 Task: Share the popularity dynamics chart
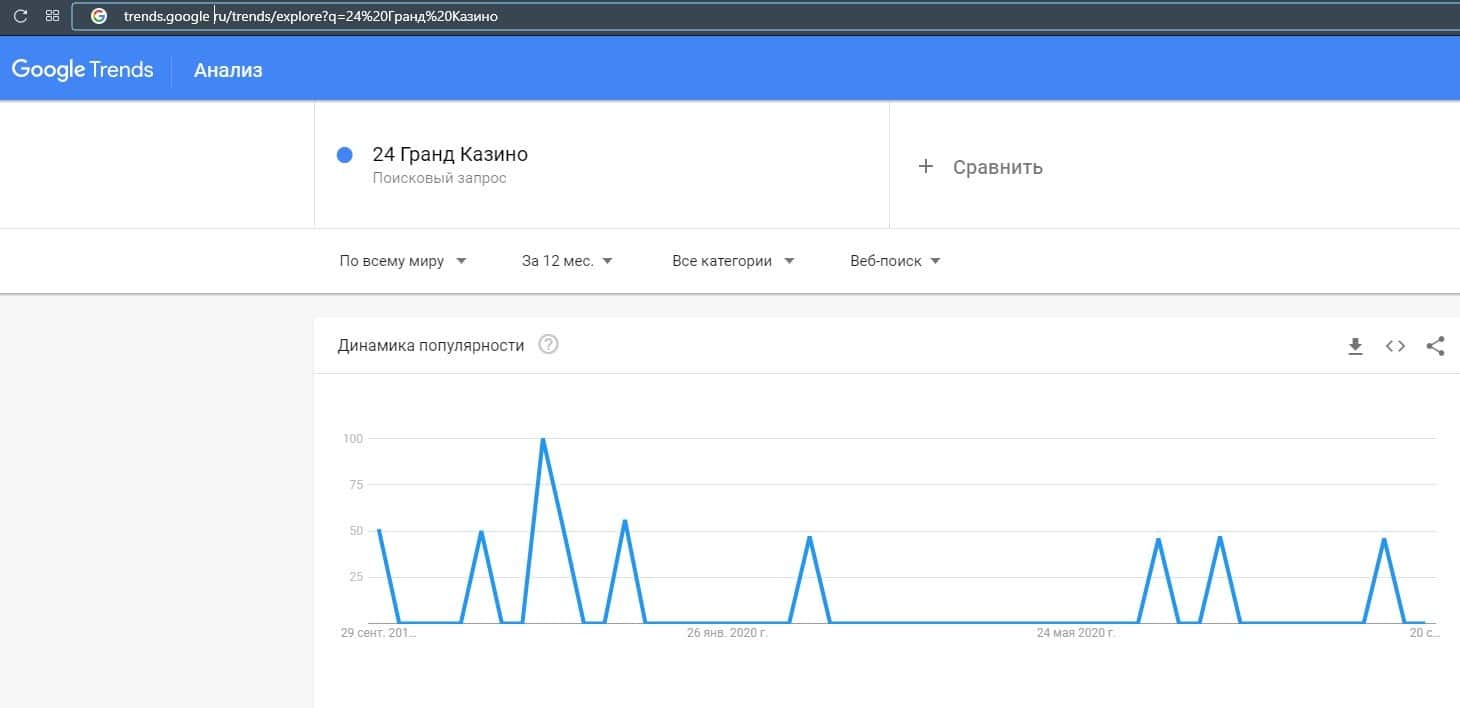(1435, 346)
